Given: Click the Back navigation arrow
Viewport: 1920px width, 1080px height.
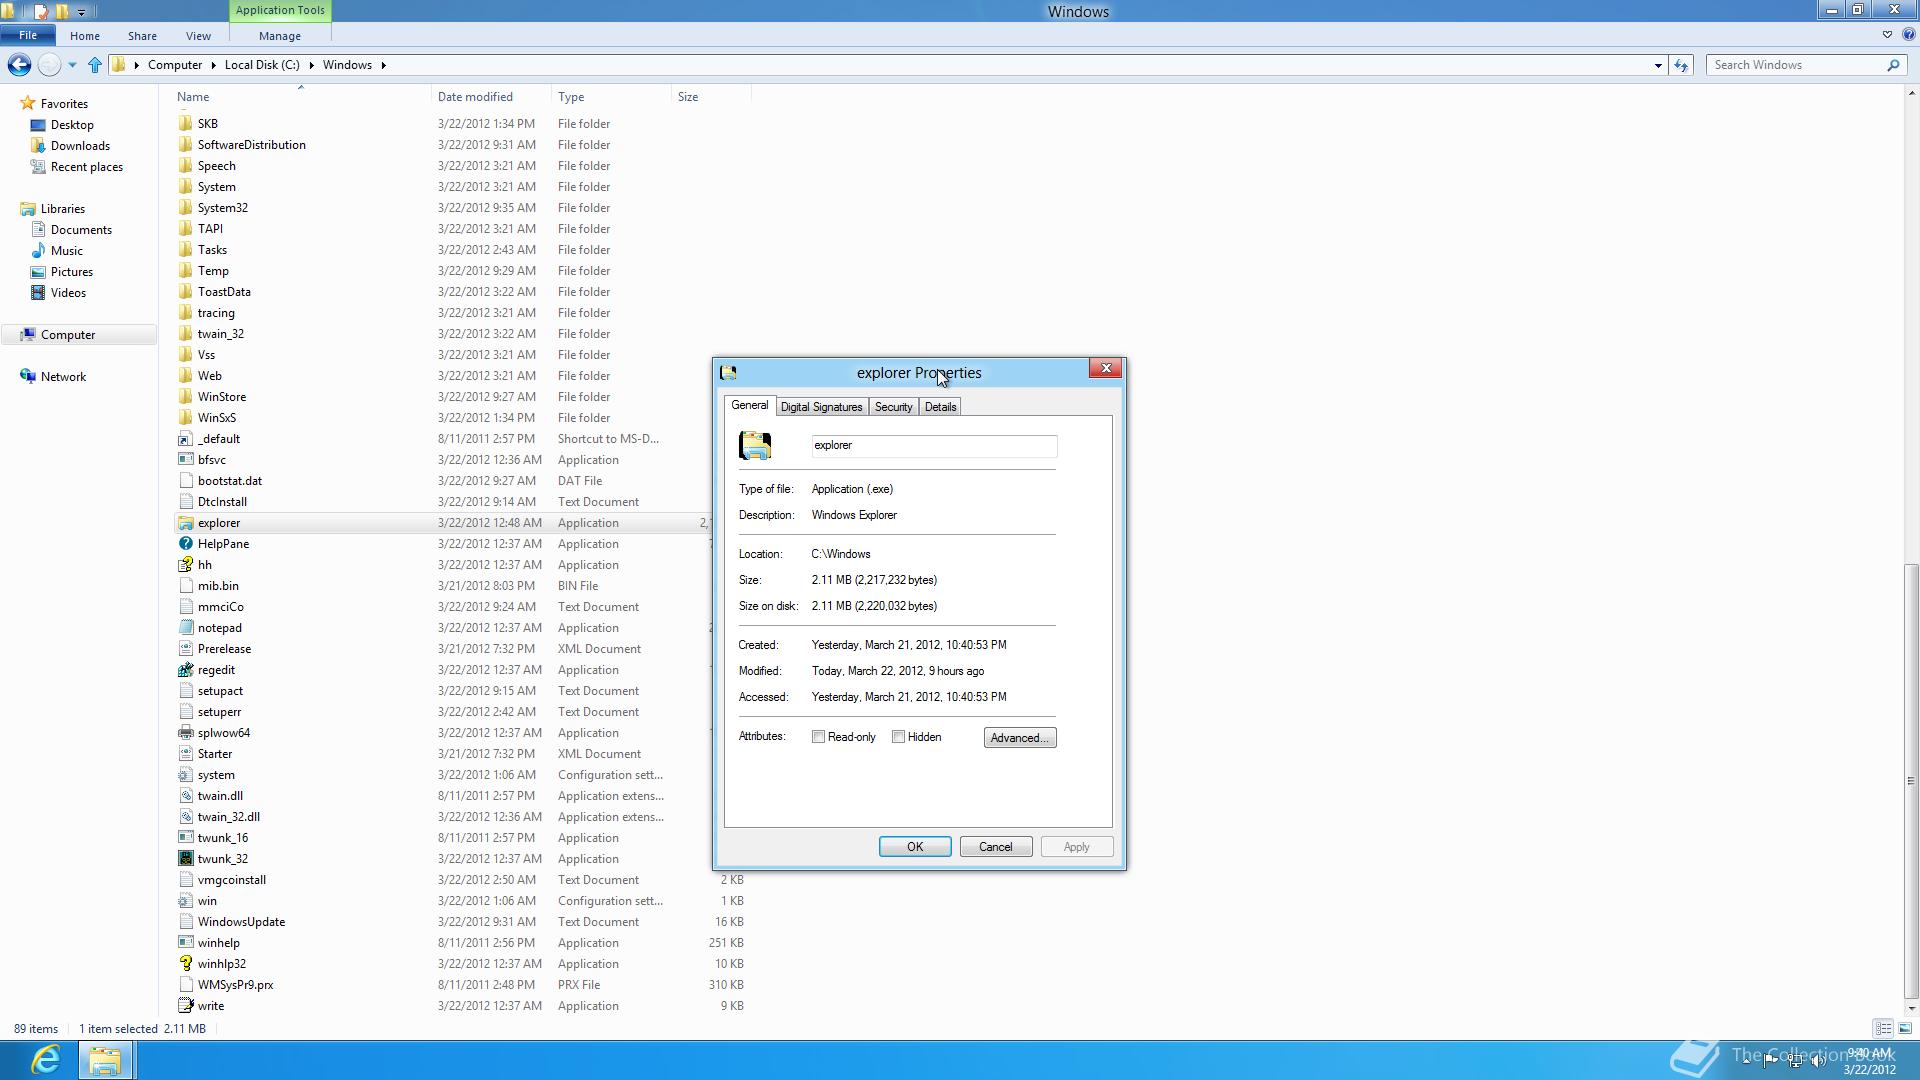Looking at the screenshot, I should click(x=19, y=65).
